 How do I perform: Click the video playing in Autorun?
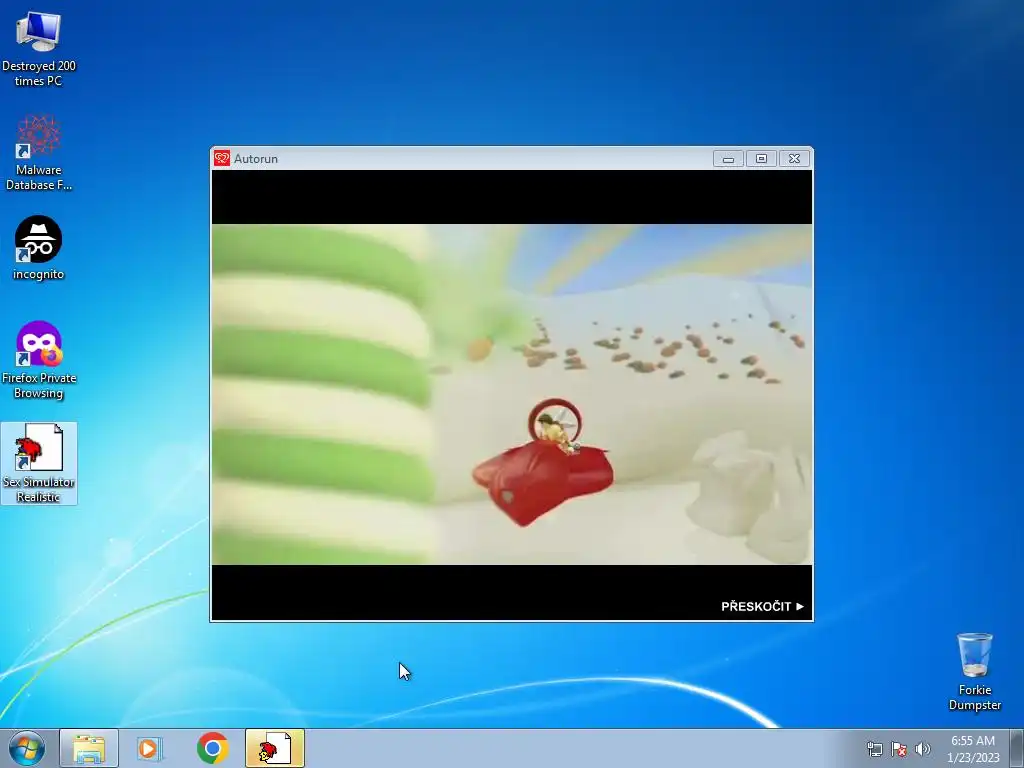point(512,394)
